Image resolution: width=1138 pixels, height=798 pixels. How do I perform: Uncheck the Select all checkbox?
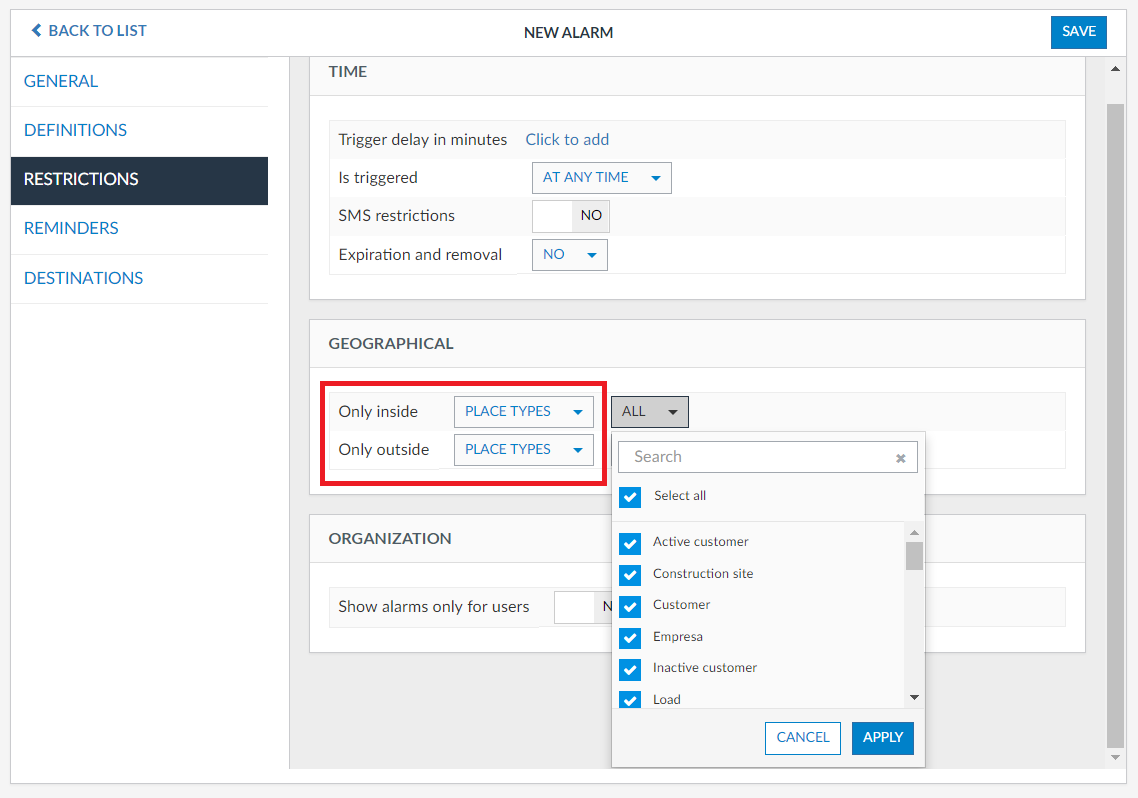630,497
